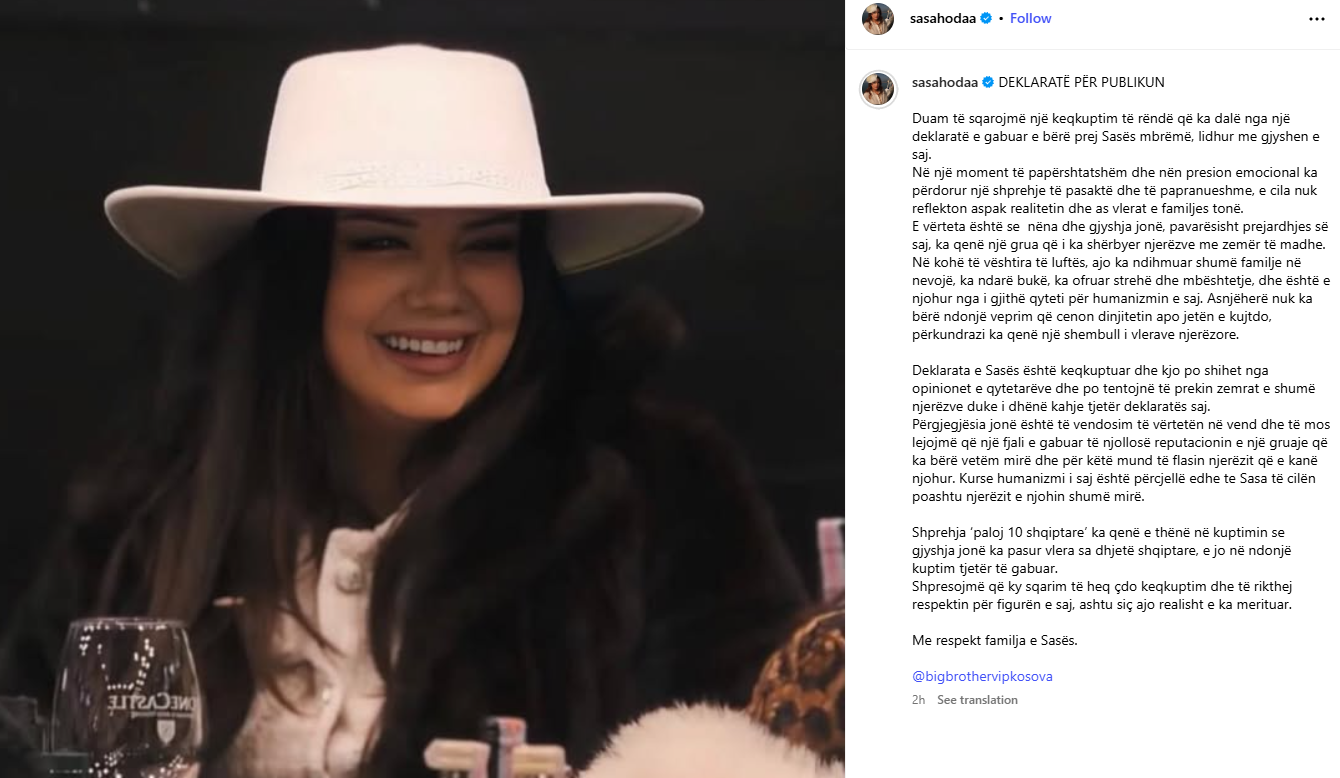The image size is (1340, 778).
Task: Open sasahodaa username in the post header
Action: pos(944,19)
